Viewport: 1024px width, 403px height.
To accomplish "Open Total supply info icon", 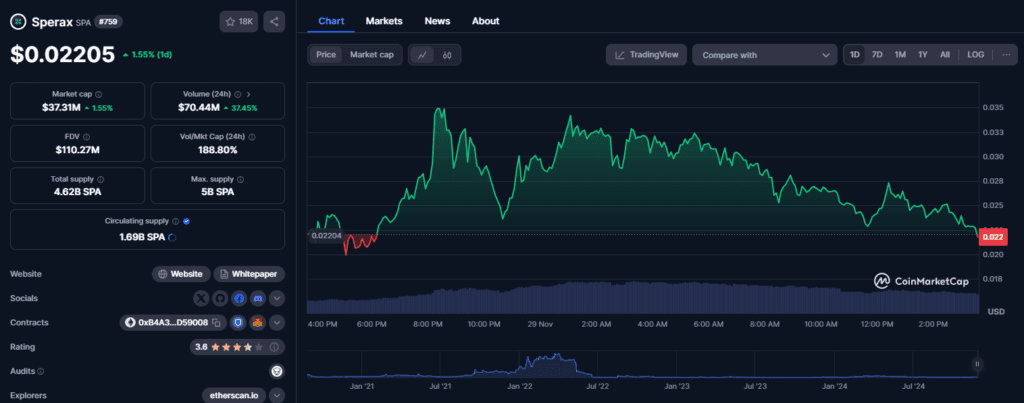I will pos(101,179).
